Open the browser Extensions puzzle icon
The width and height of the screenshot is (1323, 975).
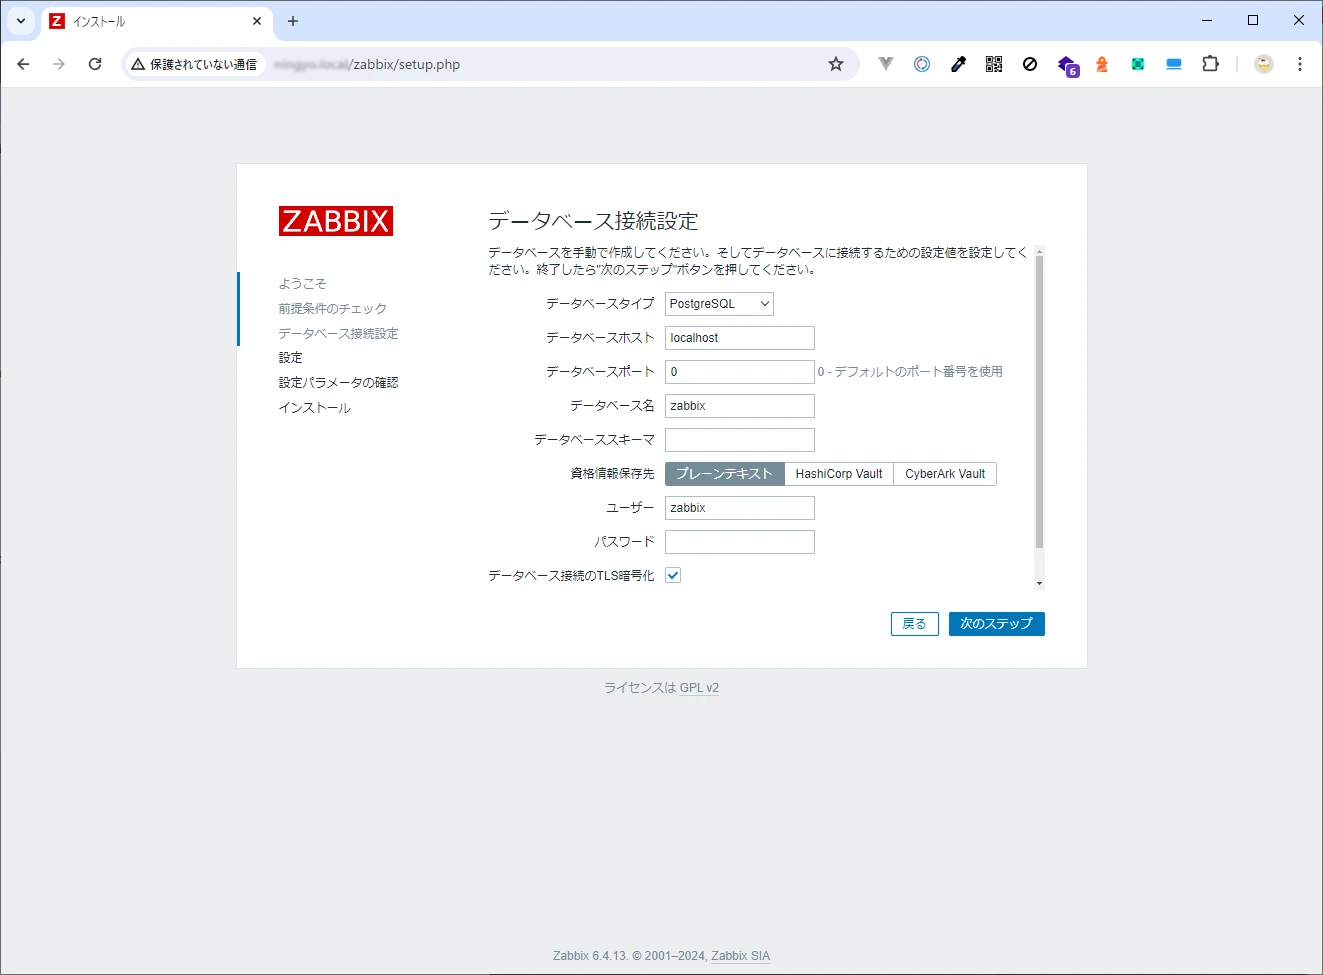coord(1210,64)
